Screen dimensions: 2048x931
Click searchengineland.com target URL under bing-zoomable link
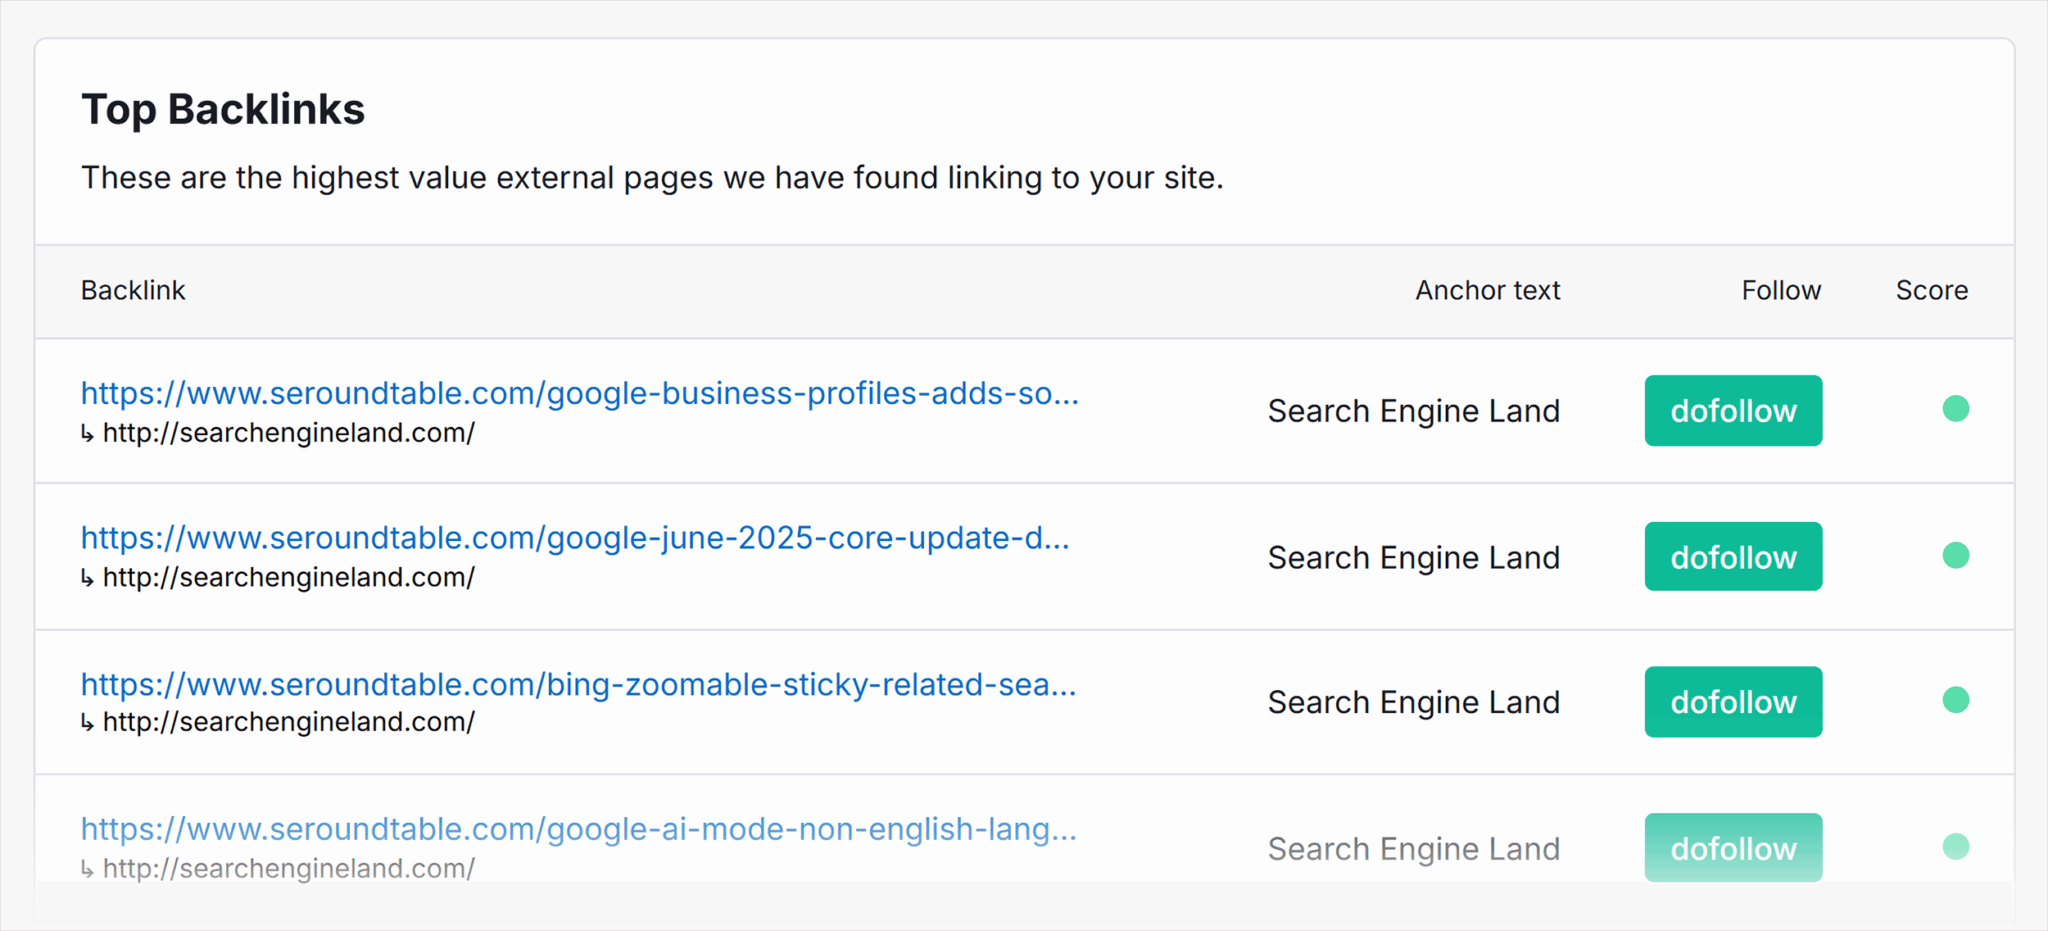click(288, 722)
